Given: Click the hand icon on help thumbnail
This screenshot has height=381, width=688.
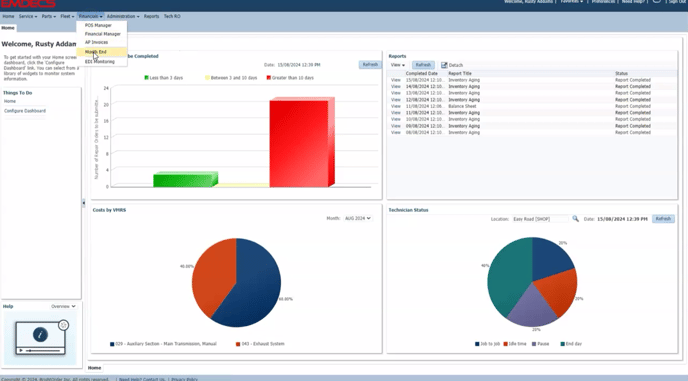Looking at the screenshot, I should (63, 325).
